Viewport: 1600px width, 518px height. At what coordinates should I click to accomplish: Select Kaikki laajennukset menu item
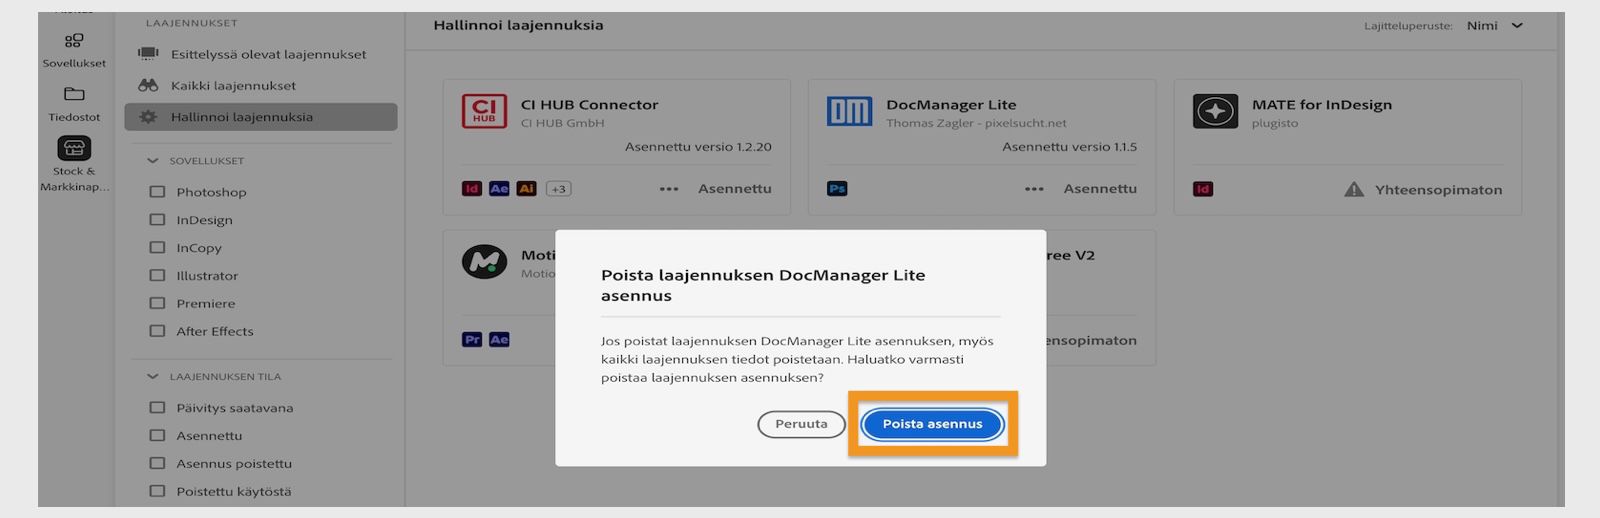click(x=261, y=85)
